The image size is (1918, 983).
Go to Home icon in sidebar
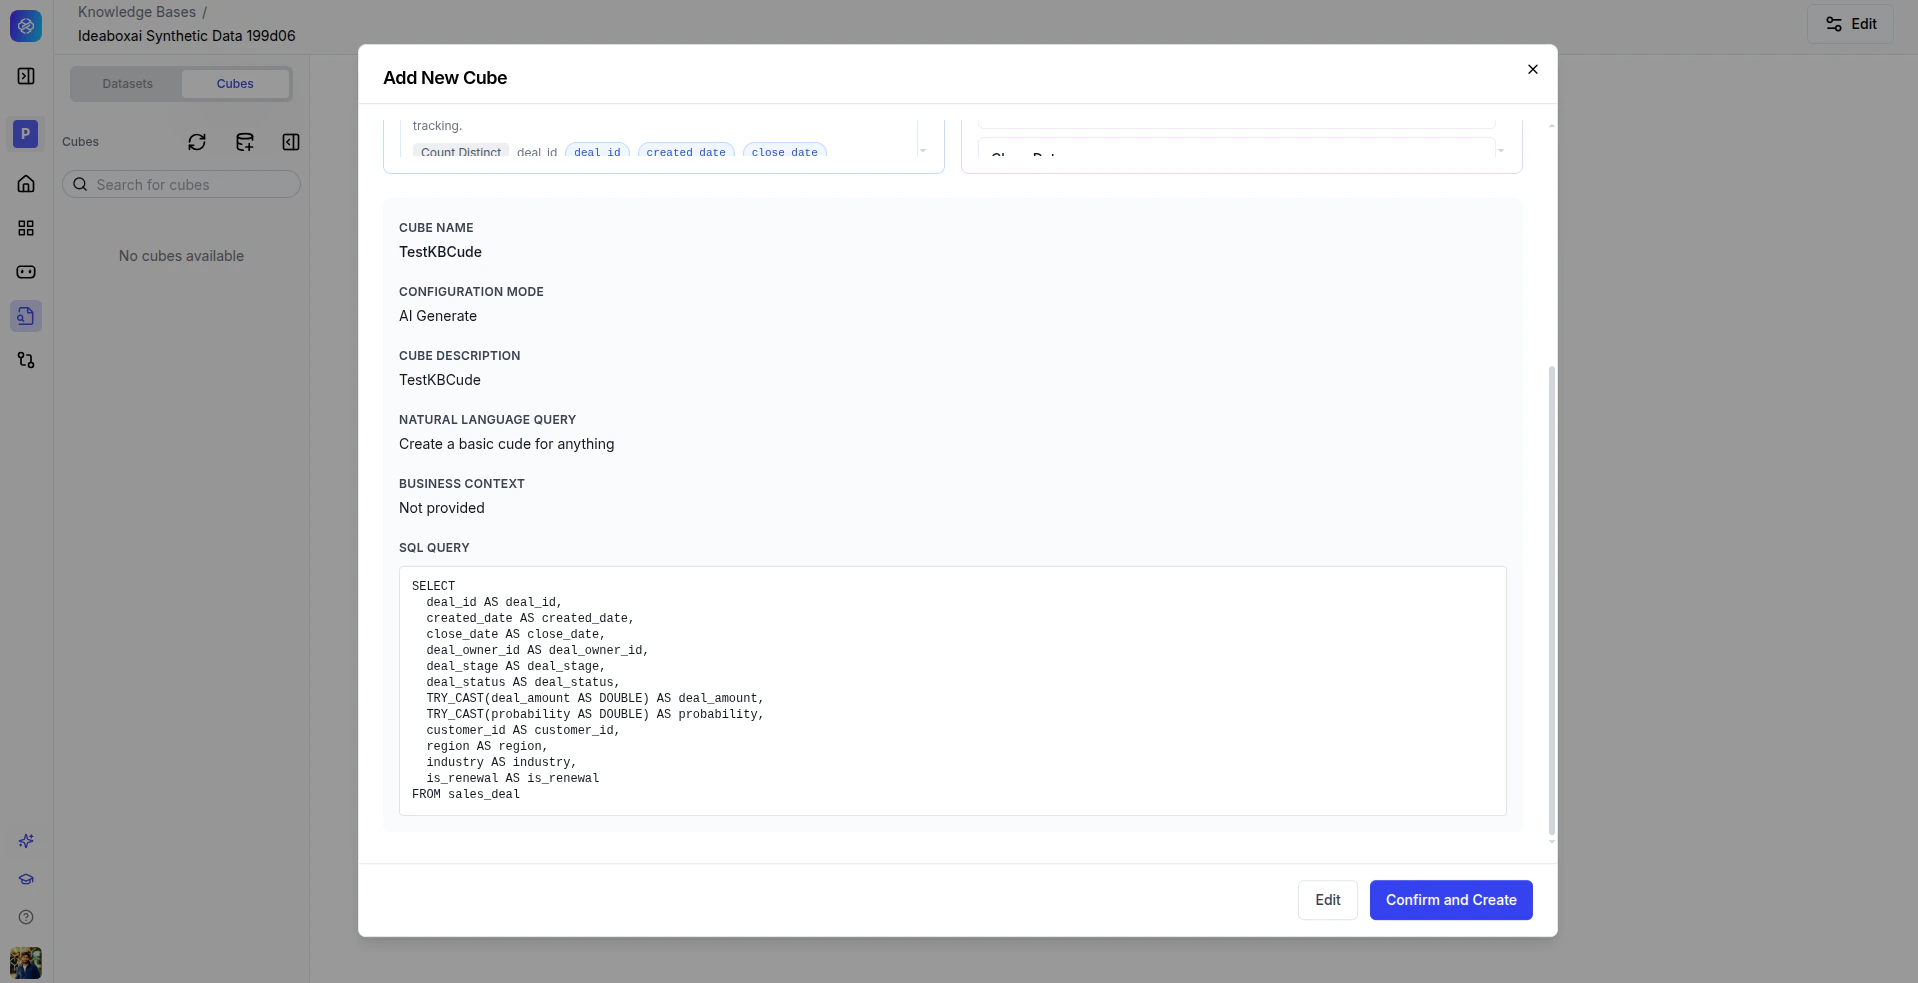click(x=26, y=184)
